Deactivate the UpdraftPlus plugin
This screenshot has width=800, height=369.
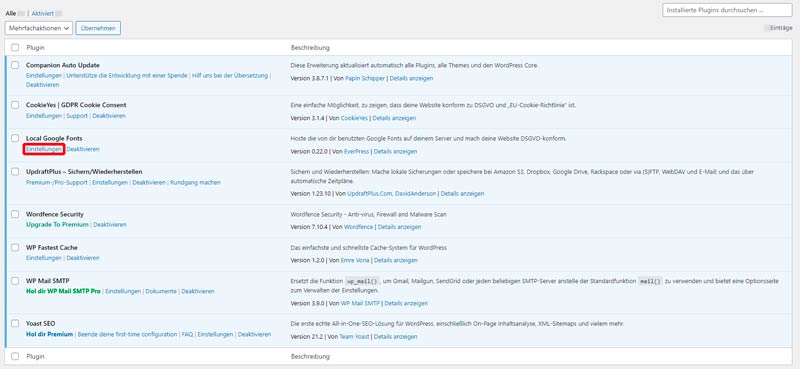[x=149, y=182]
